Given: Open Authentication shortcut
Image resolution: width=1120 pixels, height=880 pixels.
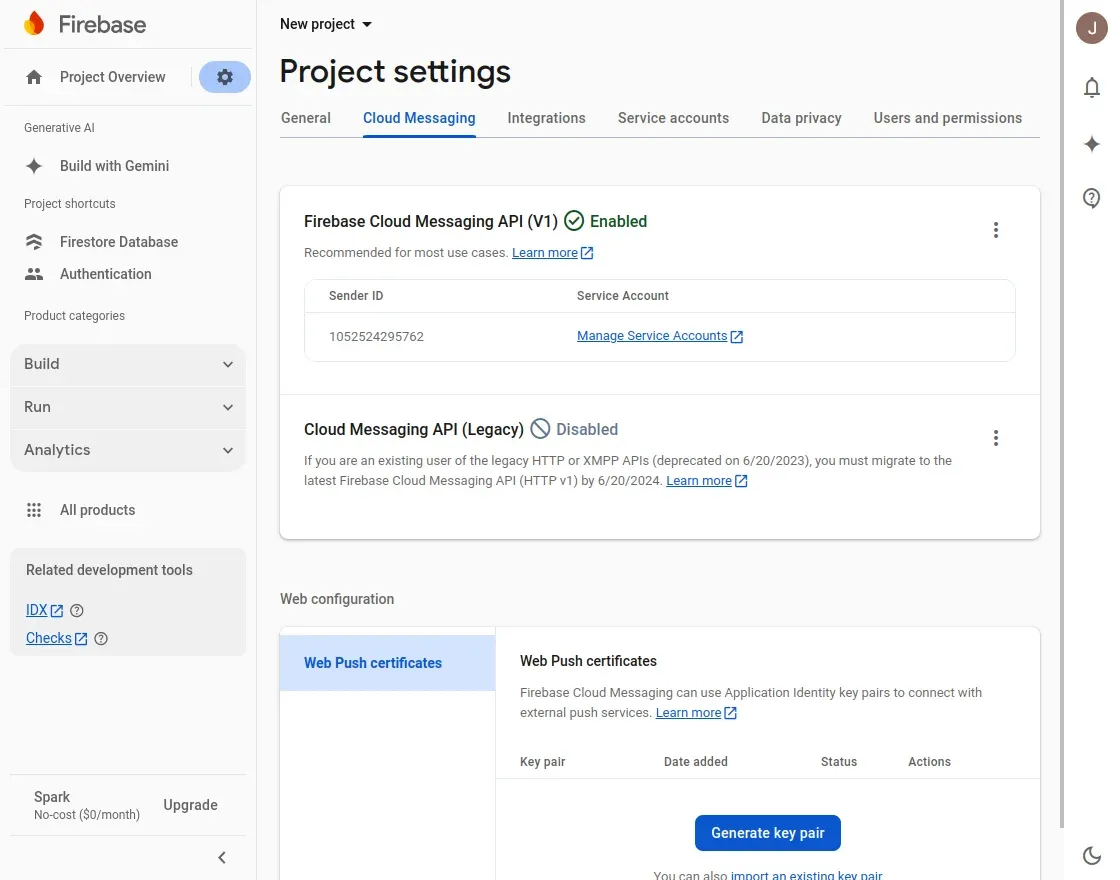Looking at the screenshot, I should click(106, 274).
